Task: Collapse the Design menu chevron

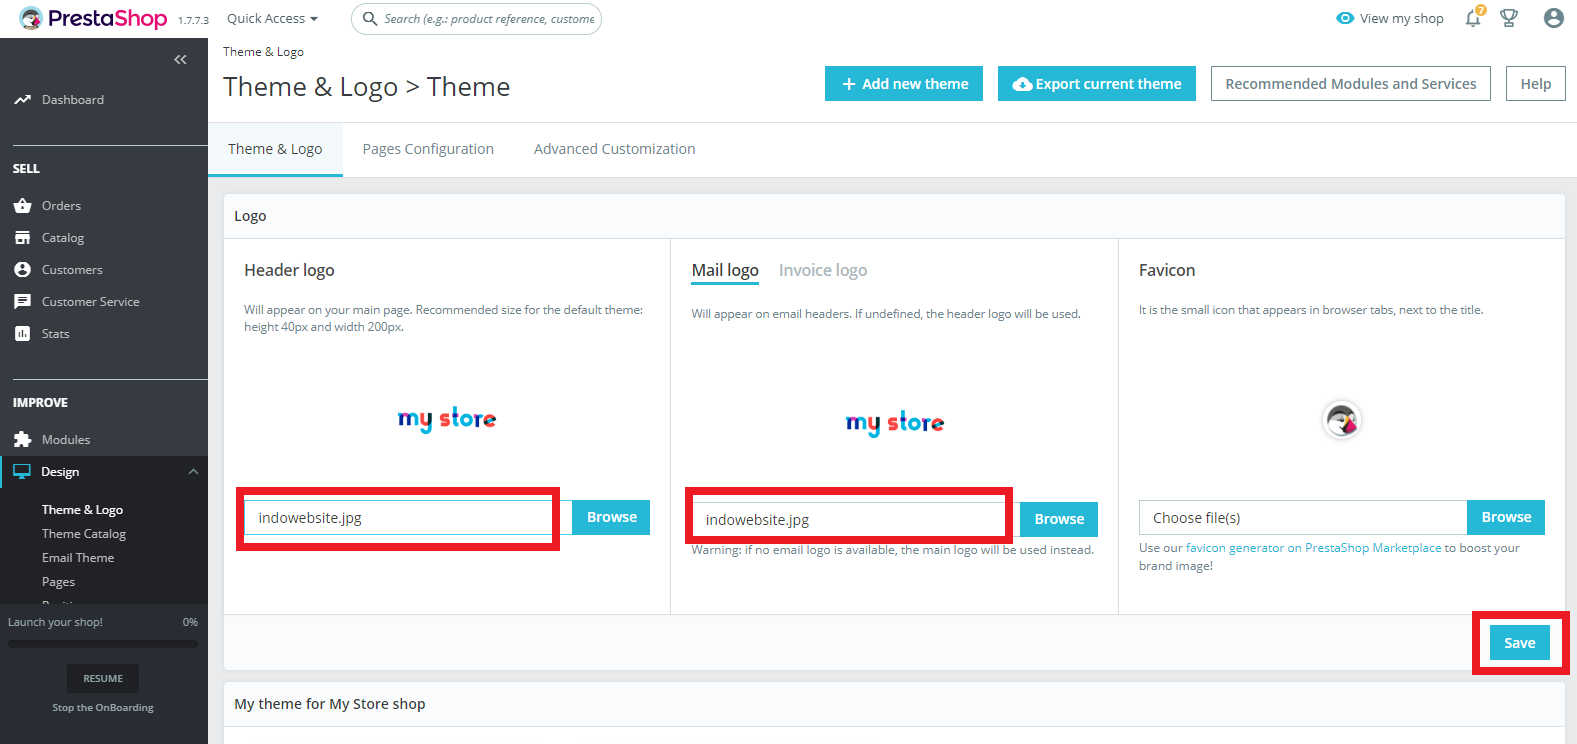Action: click(x=193, y=472)
